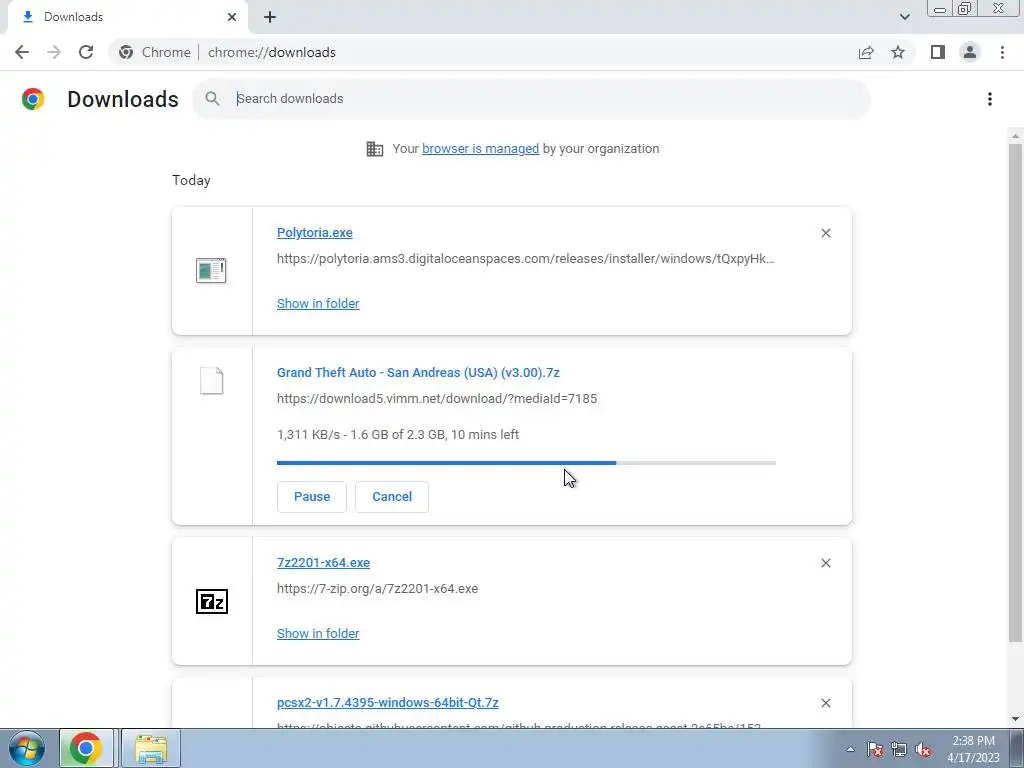Screen dimensions: 1024x768
Task: Open the Downloads page more actions menu
Action: coord(990,99)
